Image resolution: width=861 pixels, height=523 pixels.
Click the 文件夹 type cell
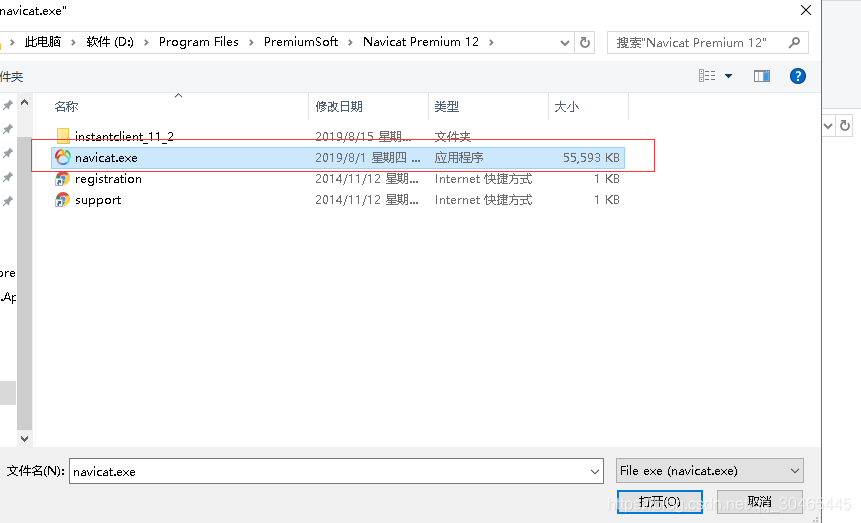point(452,136)
